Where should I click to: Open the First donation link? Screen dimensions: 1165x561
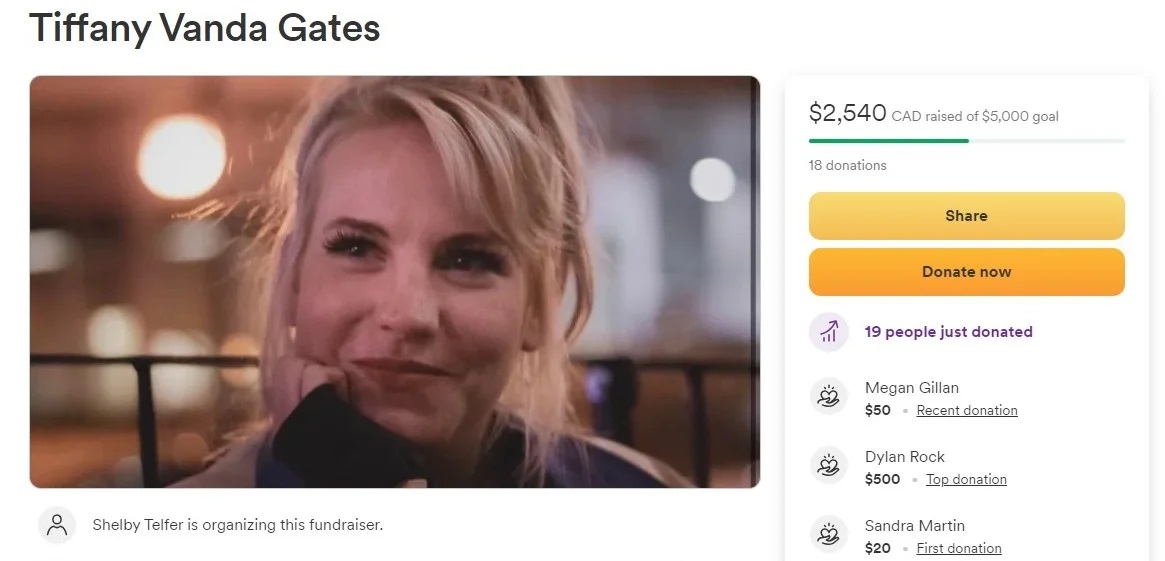(x=958, y=548)
